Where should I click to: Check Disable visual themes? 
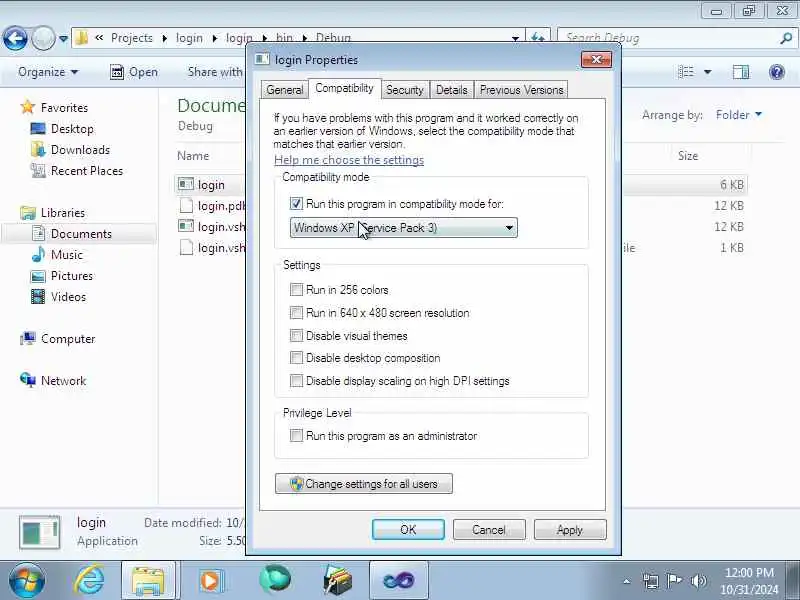[x=296, y=336]
